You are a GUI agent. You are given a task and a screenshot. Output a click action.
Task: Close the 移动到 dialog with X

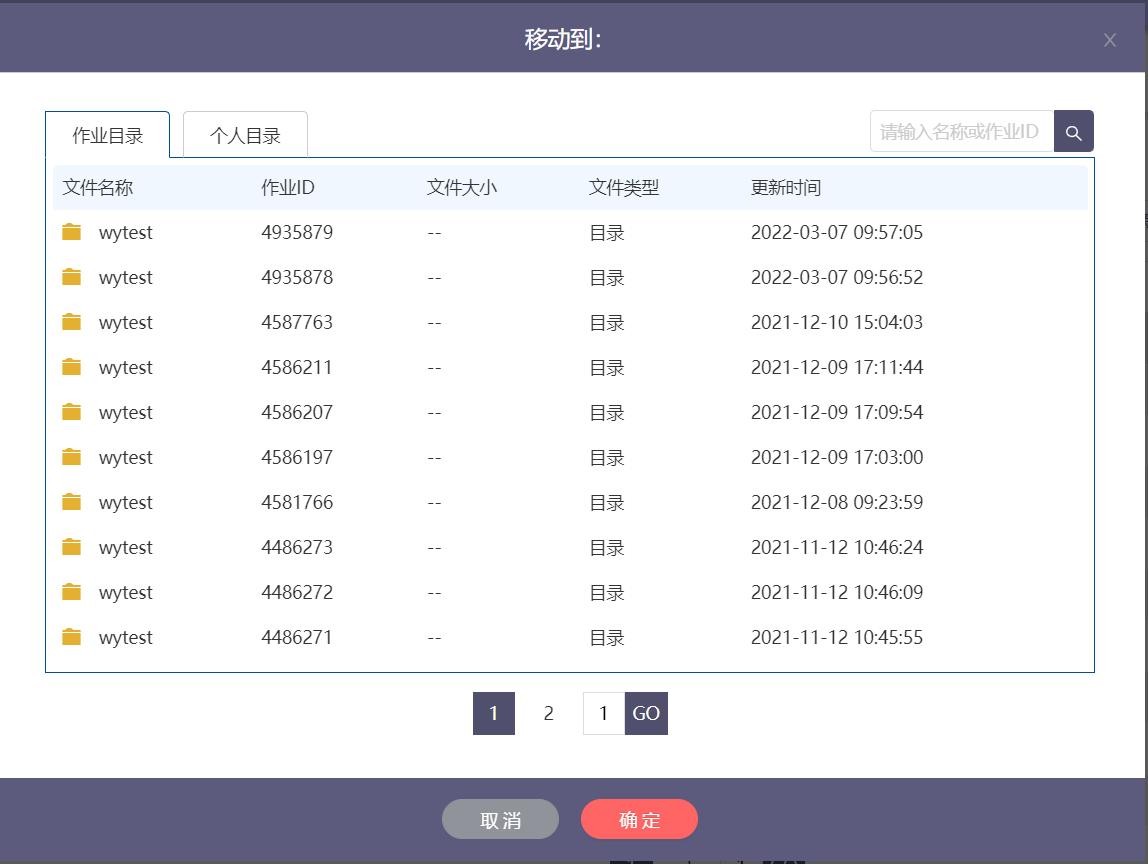(1109, 40)
